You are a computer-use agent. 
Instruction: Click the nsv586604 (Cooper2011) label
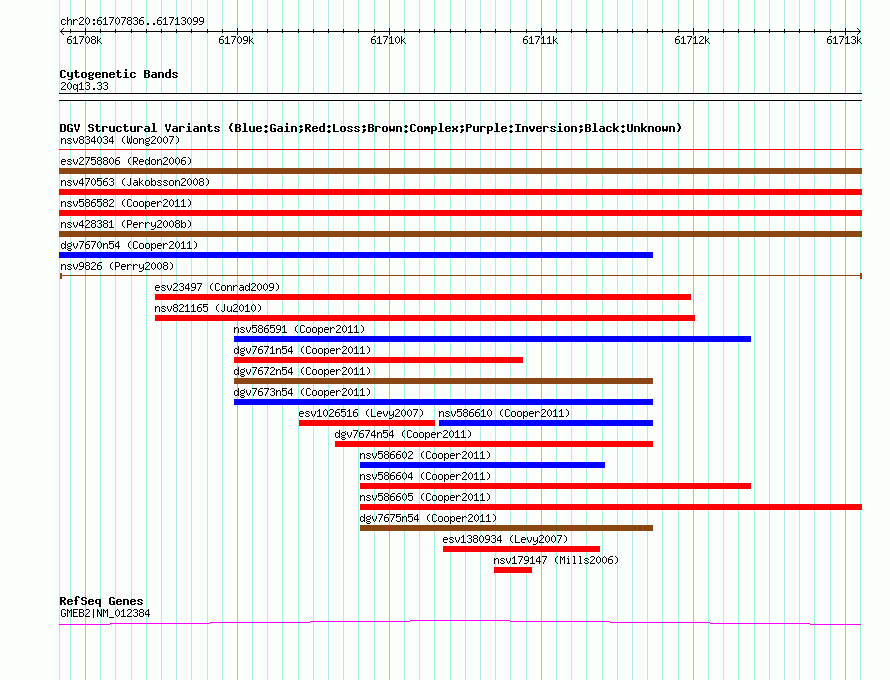(x=425, y=476)
